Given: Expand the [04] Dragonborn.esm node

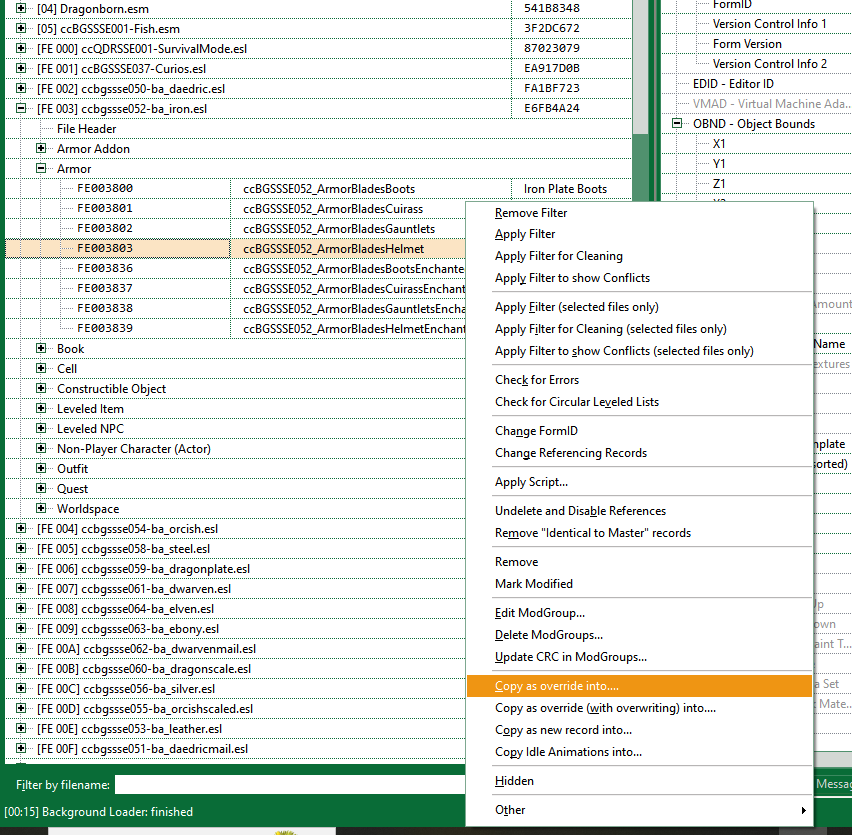Looking at the screenshot, I should click(x=21, y=8).
